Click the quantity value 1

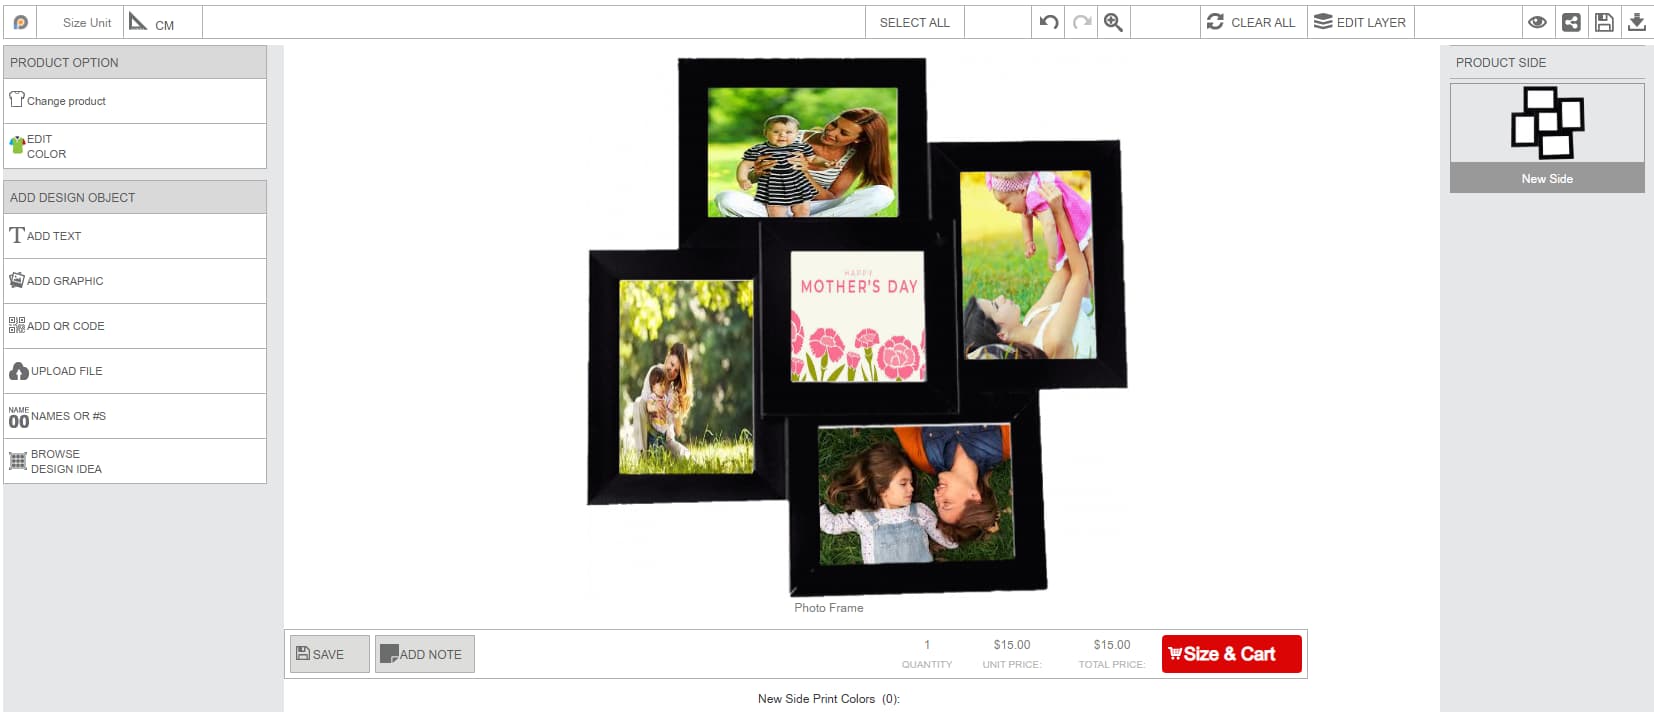coord(927,645)
